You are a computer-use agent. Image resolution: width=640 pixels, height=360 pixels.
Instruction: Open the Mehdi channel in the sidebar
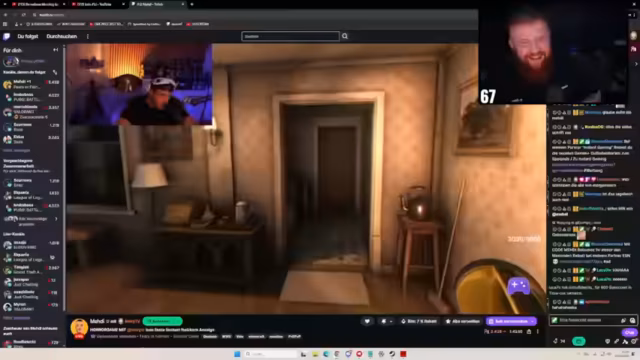(x=31, y=84)
